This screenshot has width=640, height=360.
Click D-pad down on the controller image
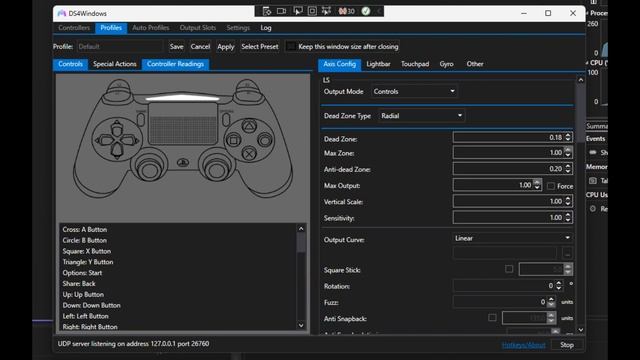(x=117, y=151)
